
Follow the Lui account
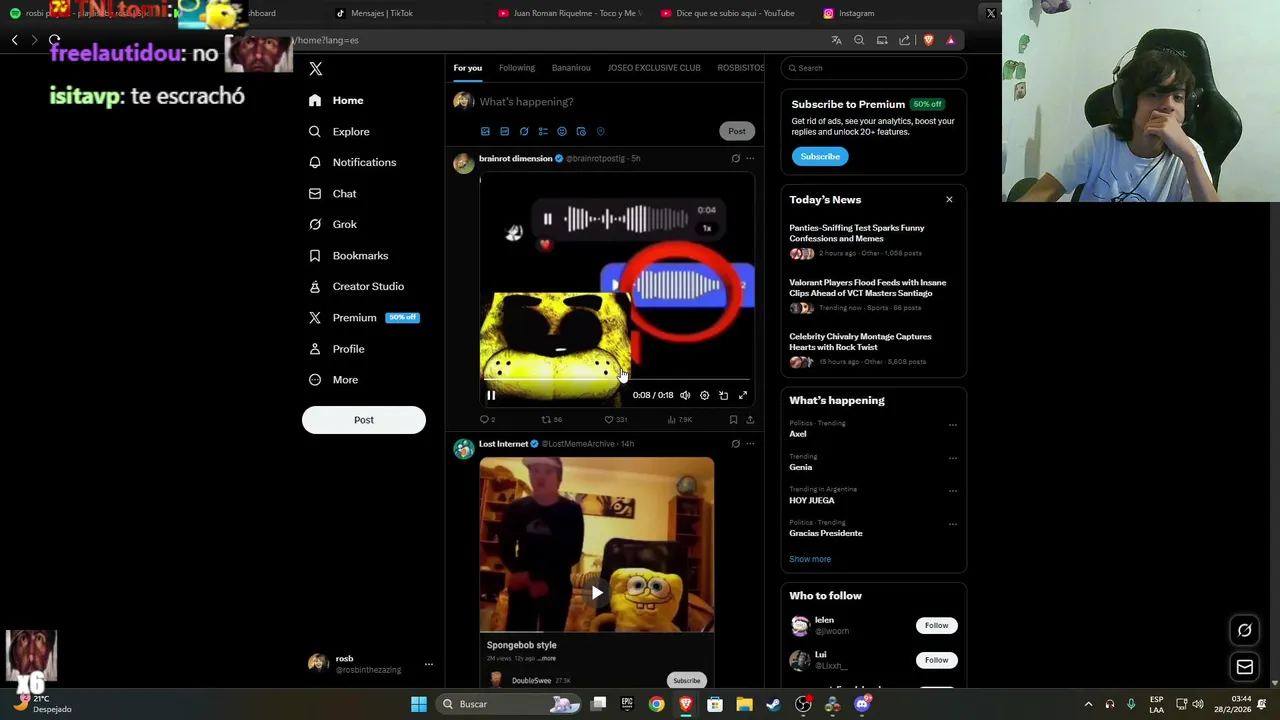(x=936, y=660)
